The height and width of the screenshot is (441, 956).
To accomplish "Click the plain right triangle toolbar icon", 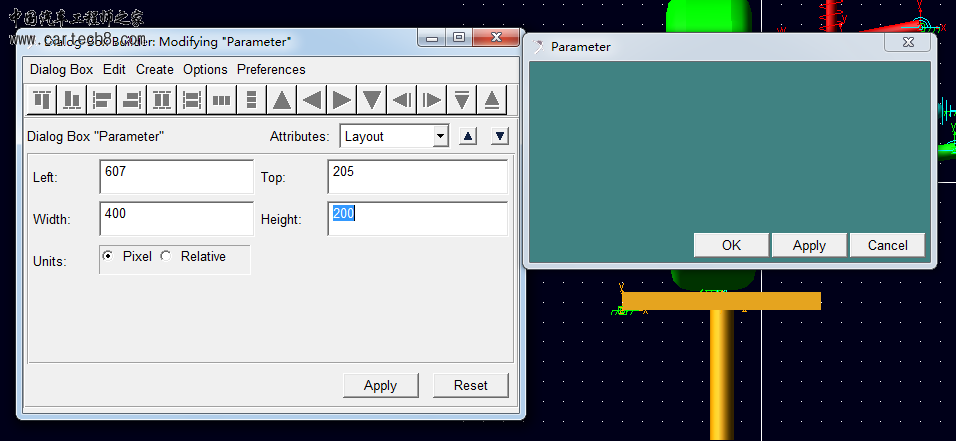I will click(x=341, y=99).
